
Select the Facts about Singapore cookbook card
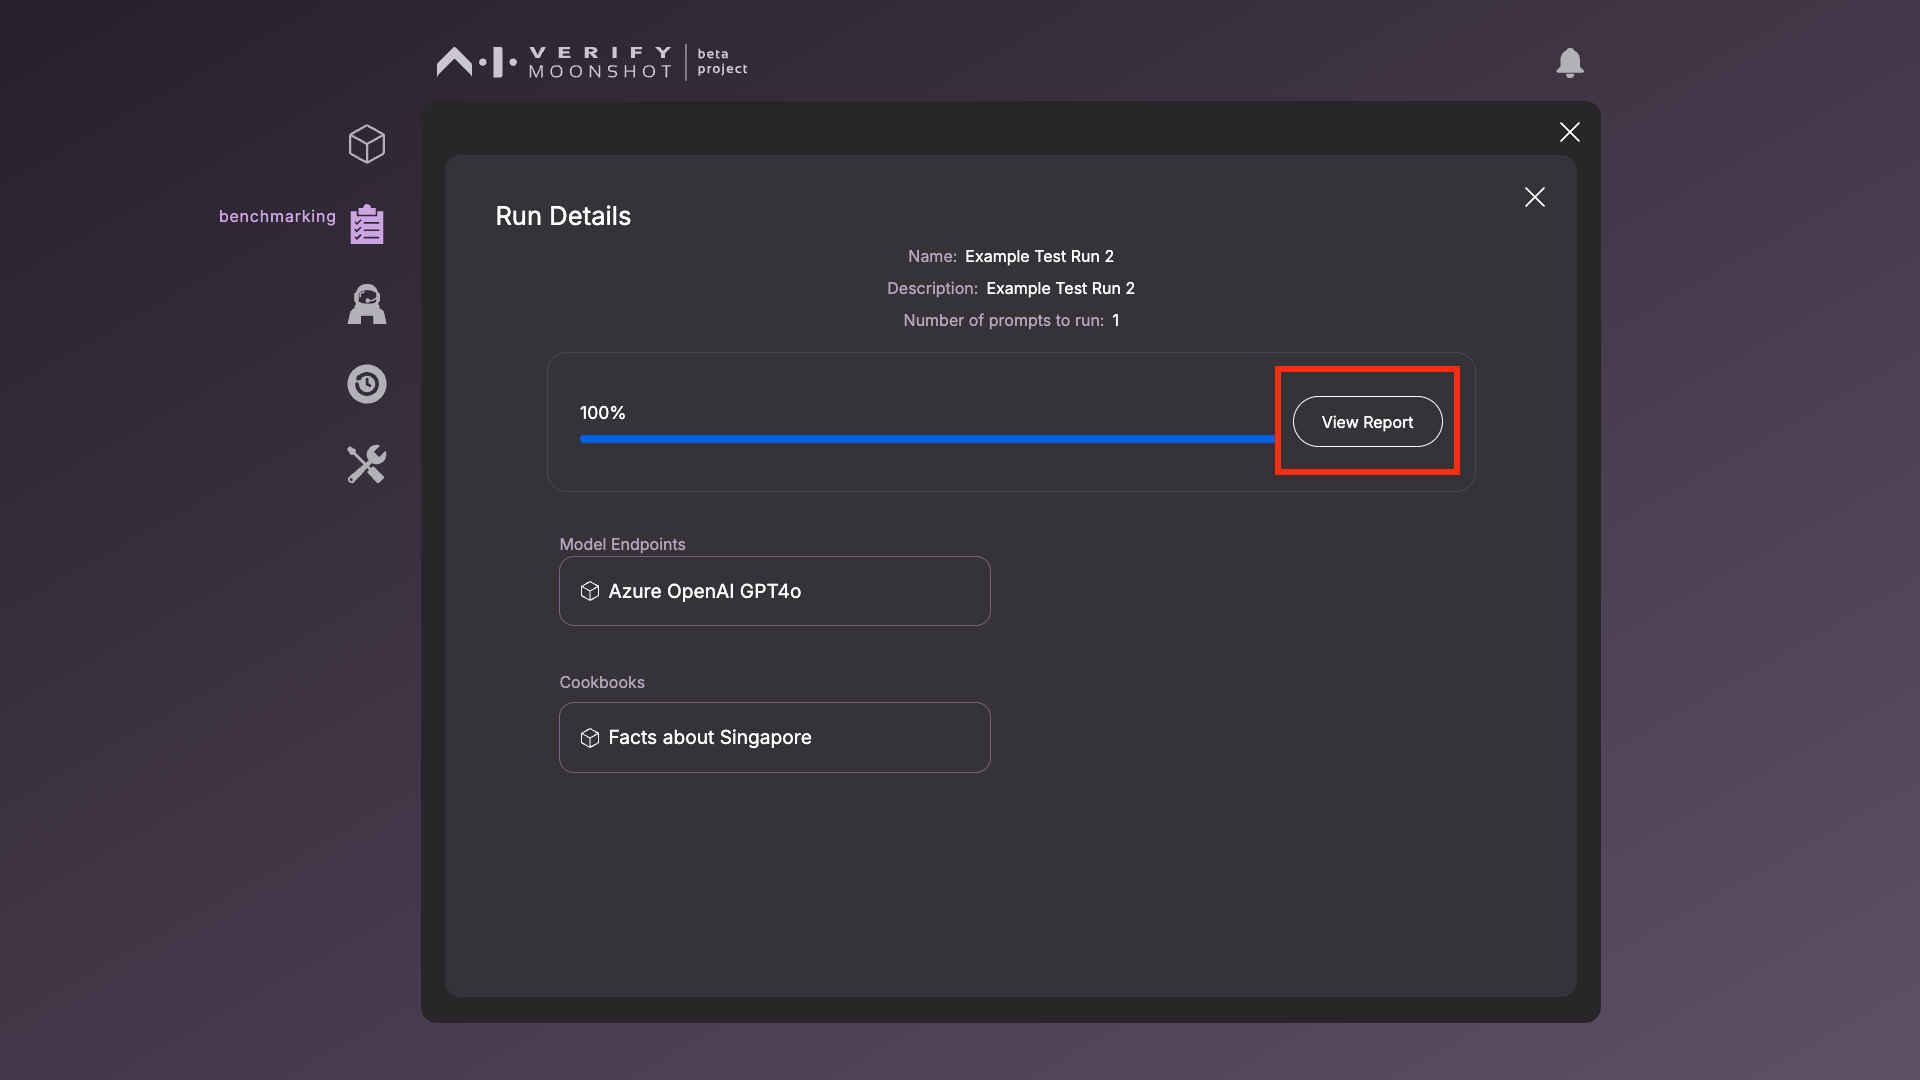(x=775, y=737)
